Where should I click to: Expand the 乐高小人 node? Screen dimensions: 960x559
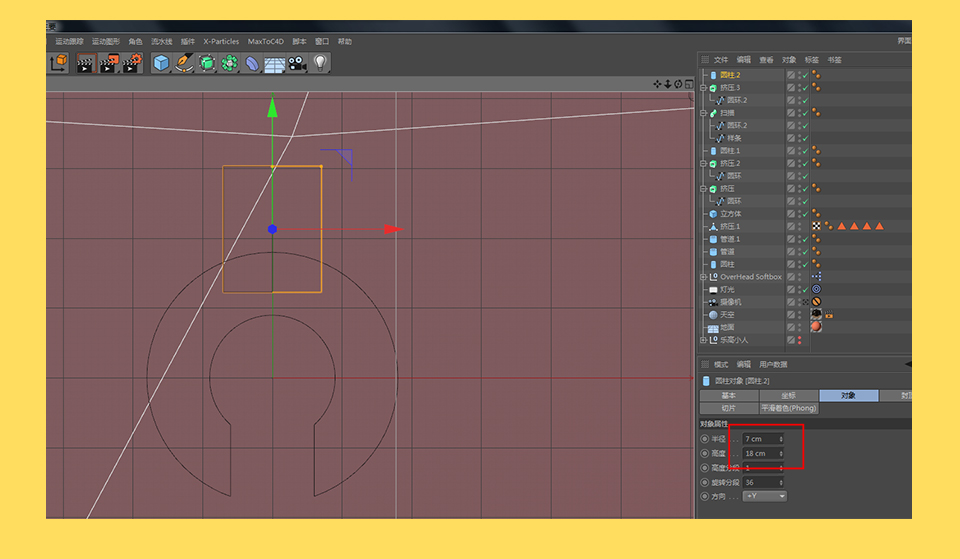coord(703,340)
